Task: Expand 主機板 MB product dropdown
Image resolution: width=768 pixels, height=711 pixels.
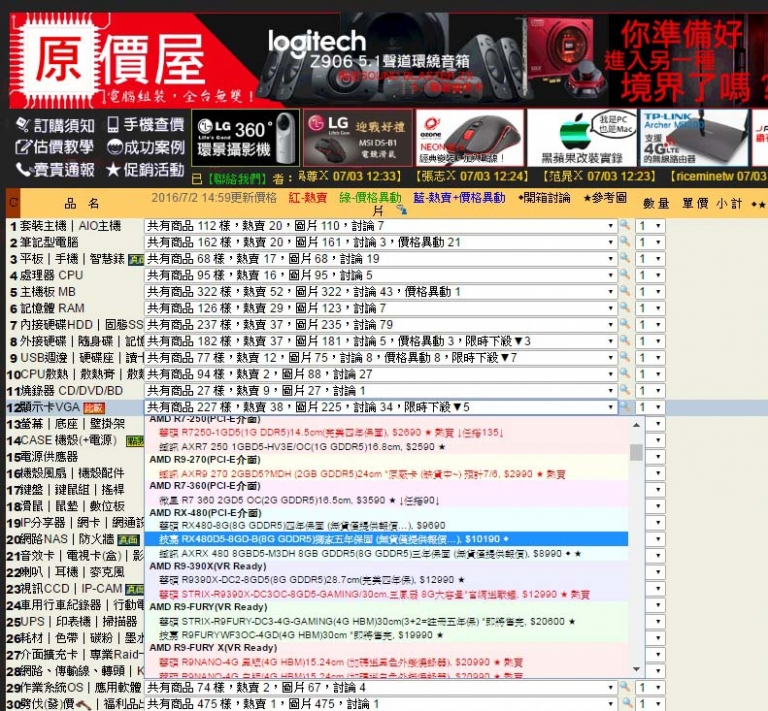Action: click(381, 292)
